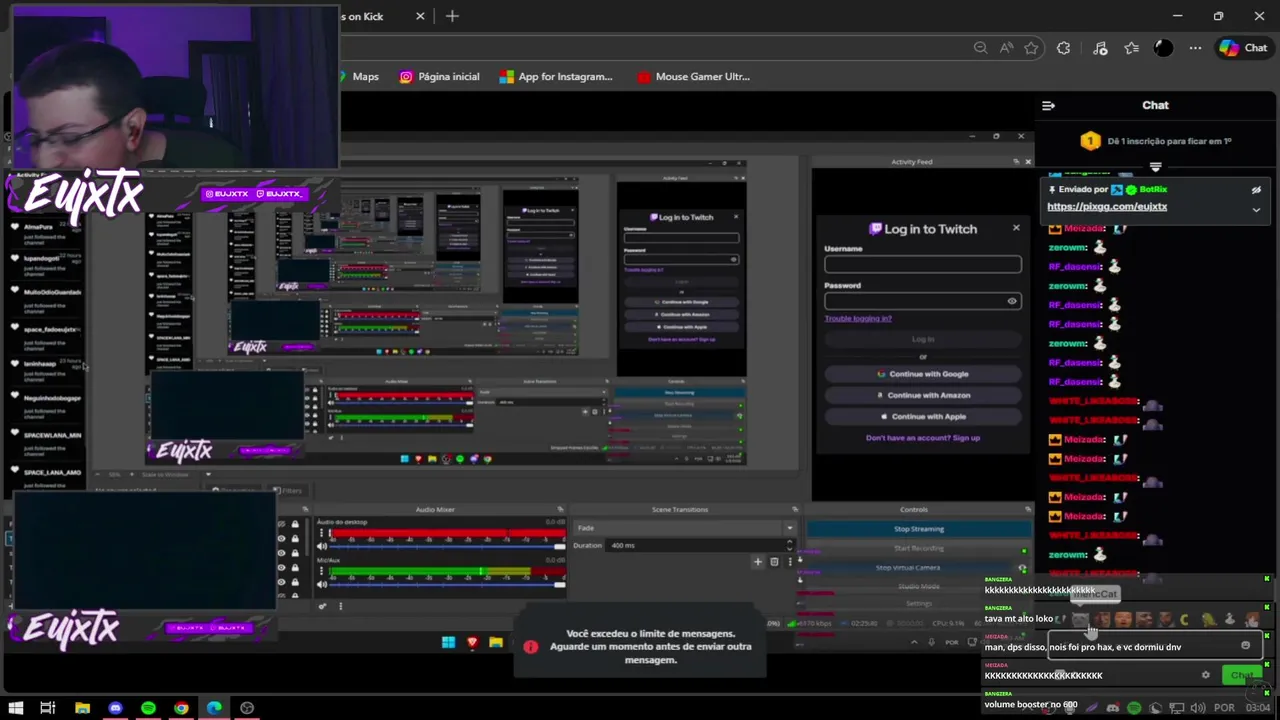Choose Continue with Apple
The width and height of the screenshot is (1280, 720).
pyautogui.click(x=922, y=416)
